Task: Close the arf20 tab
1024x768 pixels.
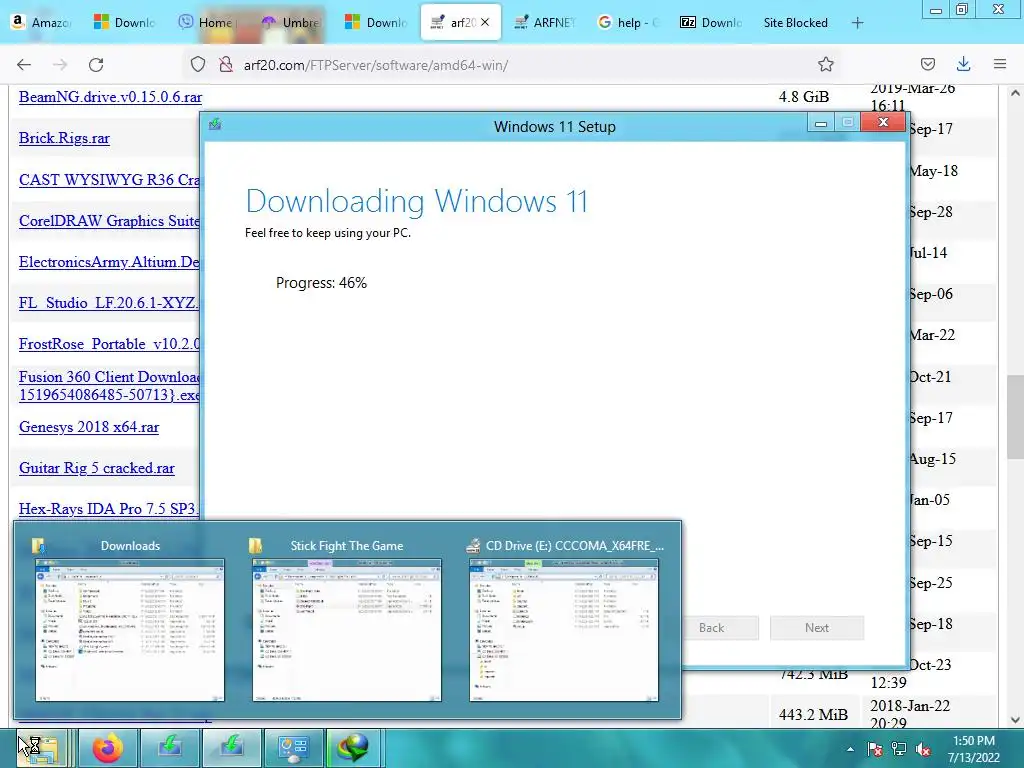Action: coord(485,22)
